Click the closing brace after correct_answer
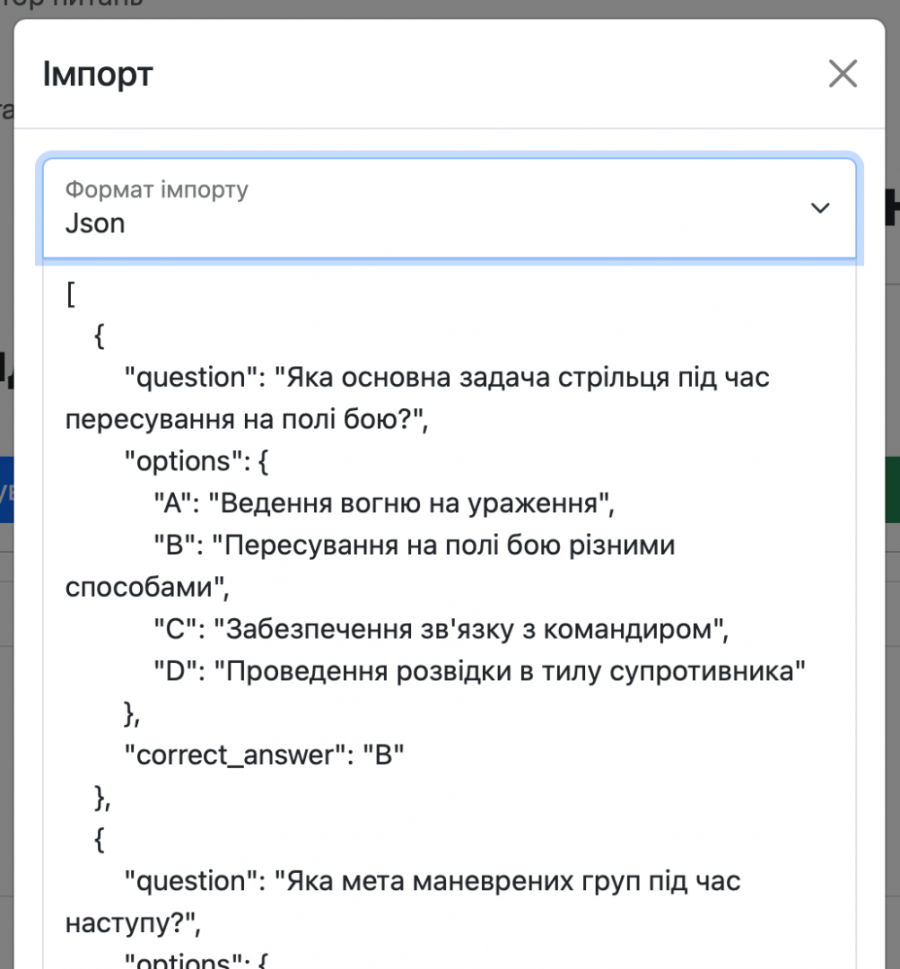Viewport: 900px width, 969px height. tap(101, 797)
